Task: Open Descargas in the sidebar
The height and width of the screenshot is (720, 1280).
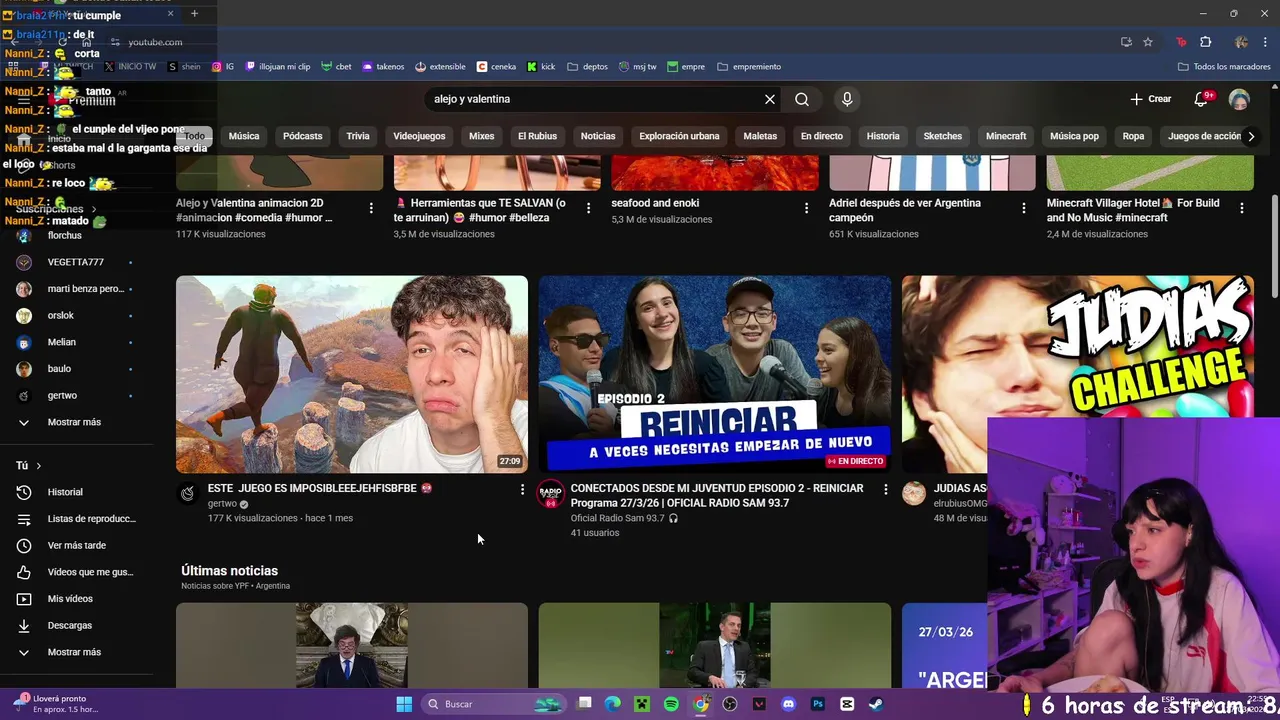Action: [x=69, y=625]
